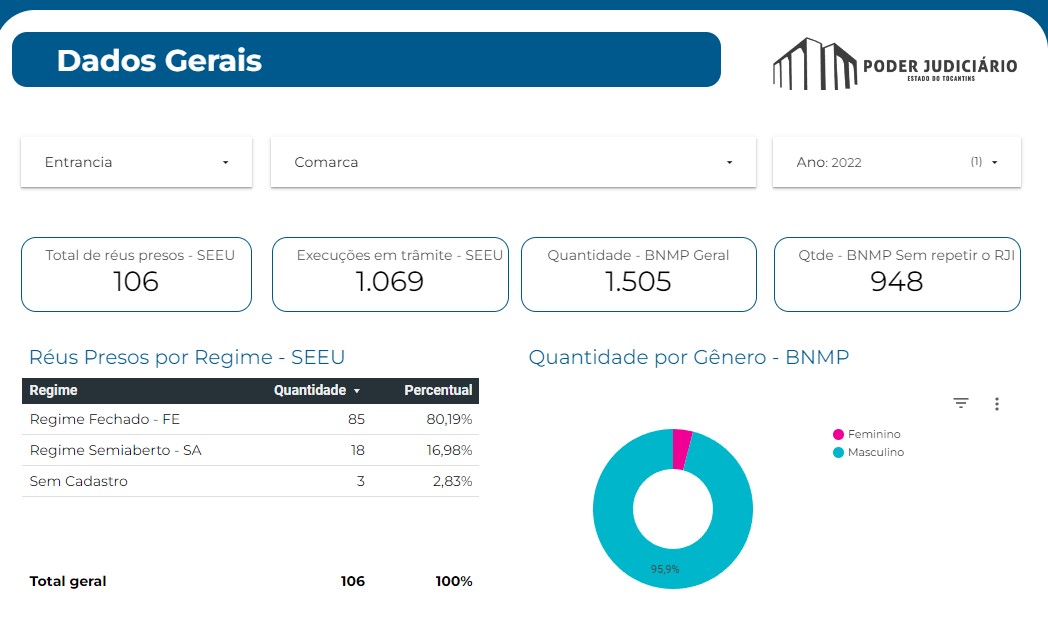The height and width of the screenshot is (628, 1048).
Task: Select the Regime Fechado - FE row
Action: coord(250,419)
